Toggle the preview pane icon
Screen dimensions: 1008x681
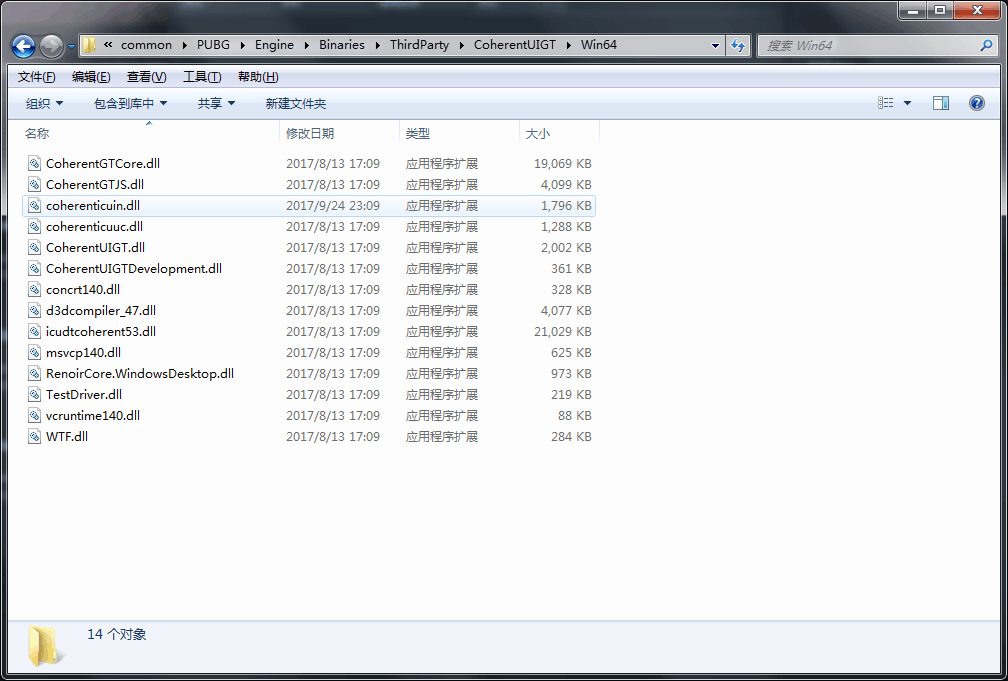pos(940,103)
